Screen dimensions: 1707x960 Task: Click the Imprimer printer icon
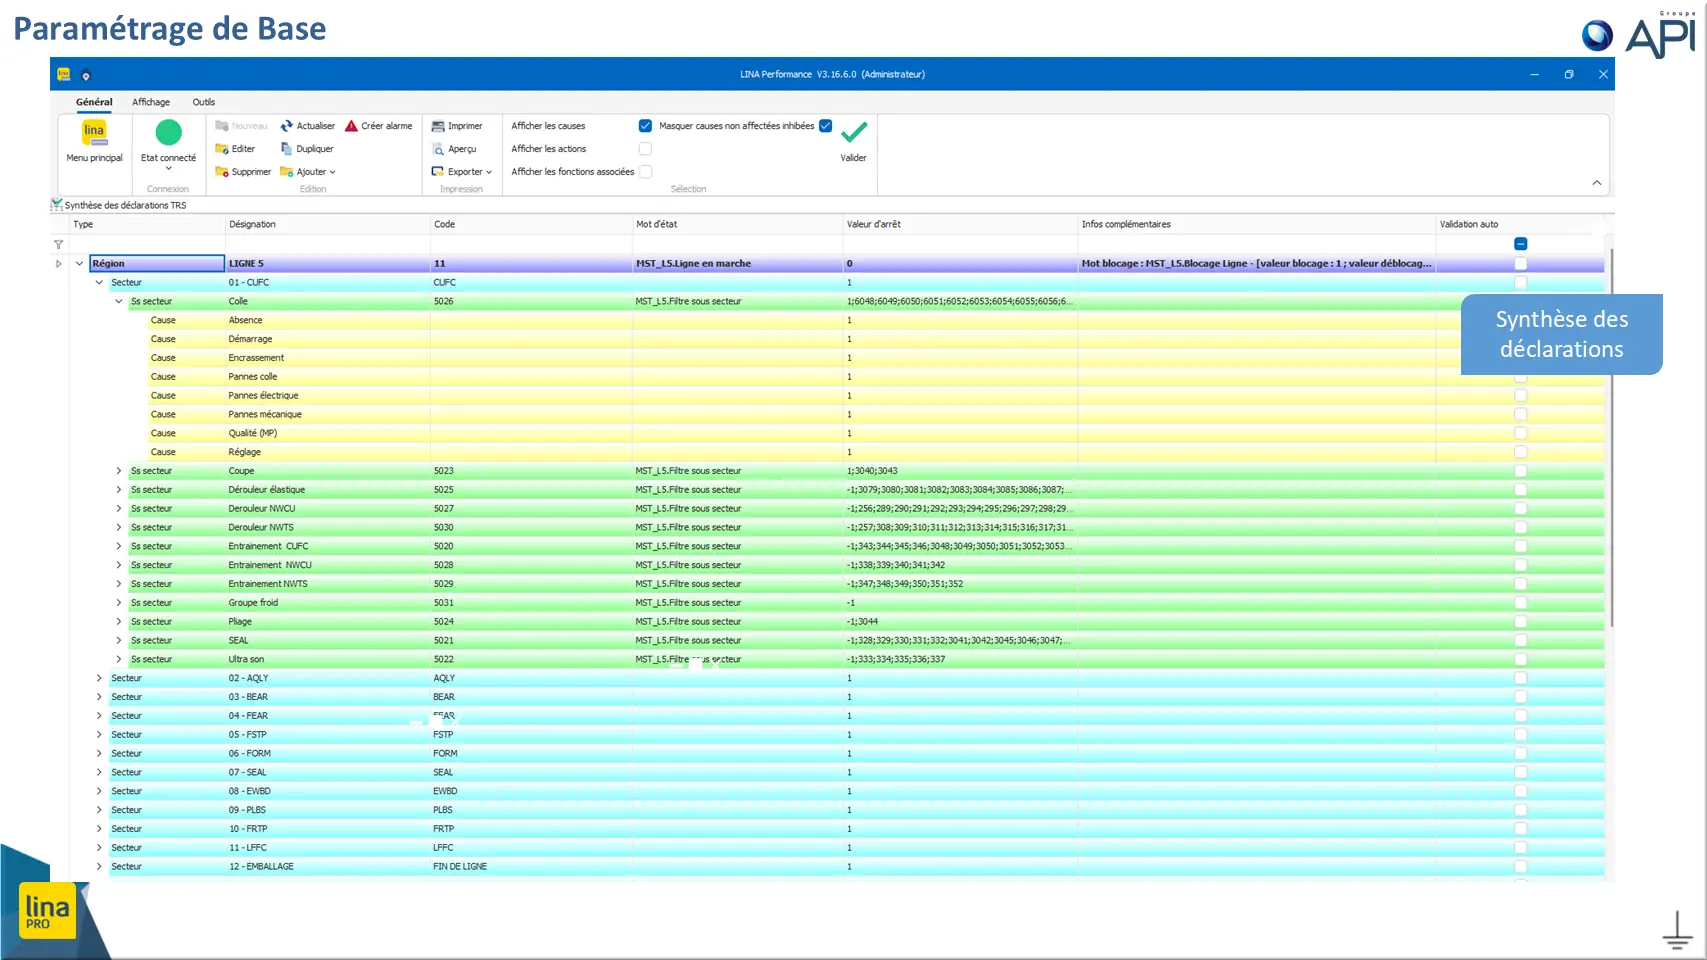click(x=438, y=126)
